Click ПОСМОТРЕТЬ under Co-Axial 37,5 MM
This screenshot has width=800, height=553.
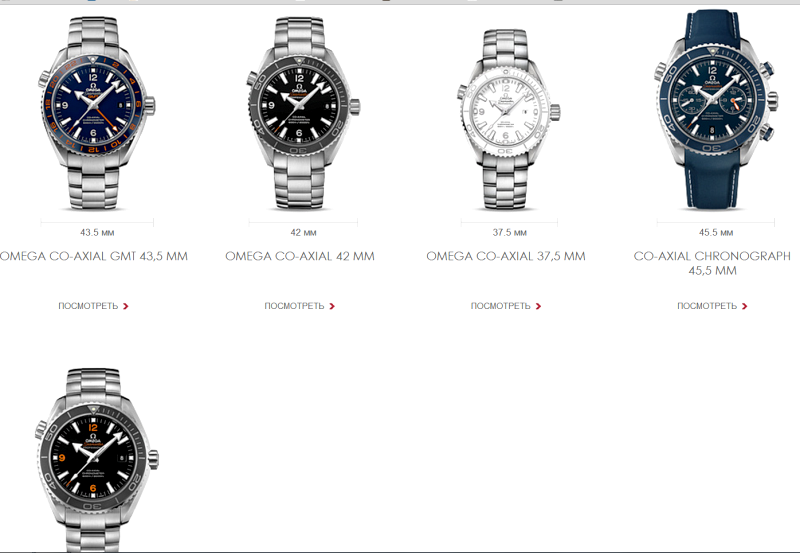point(501,306)
